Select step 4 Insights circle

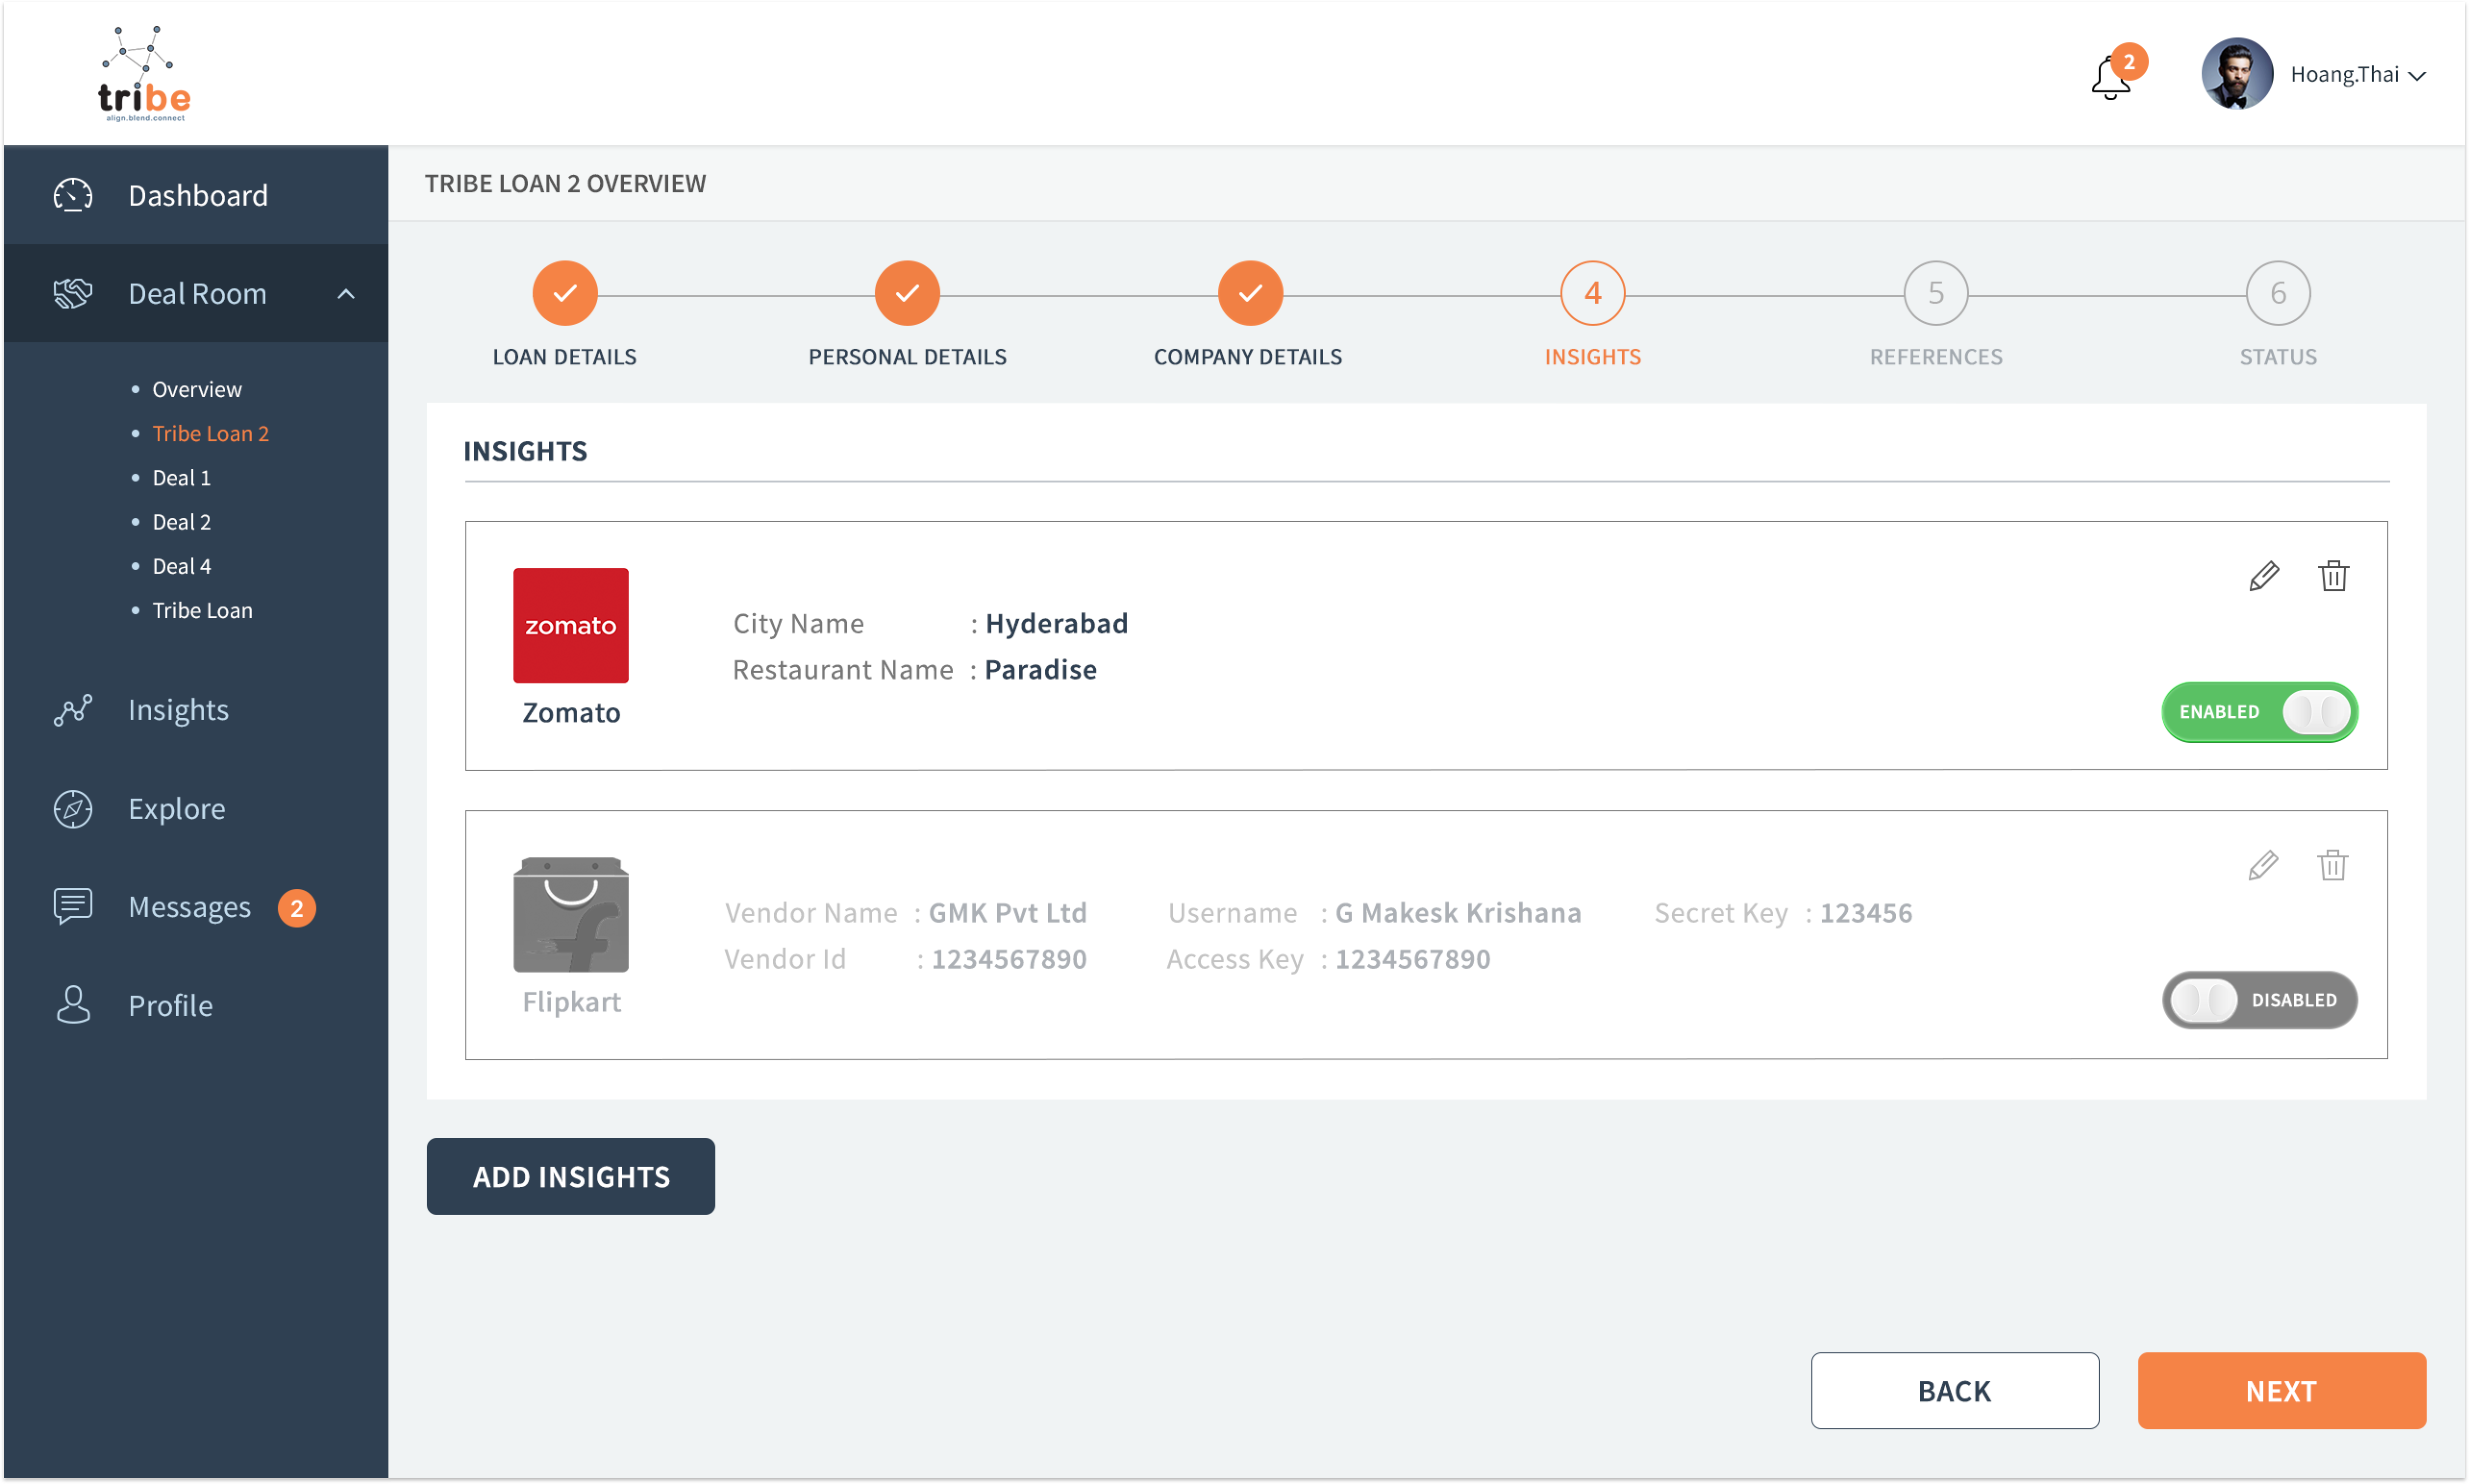tap(1593, 293)
